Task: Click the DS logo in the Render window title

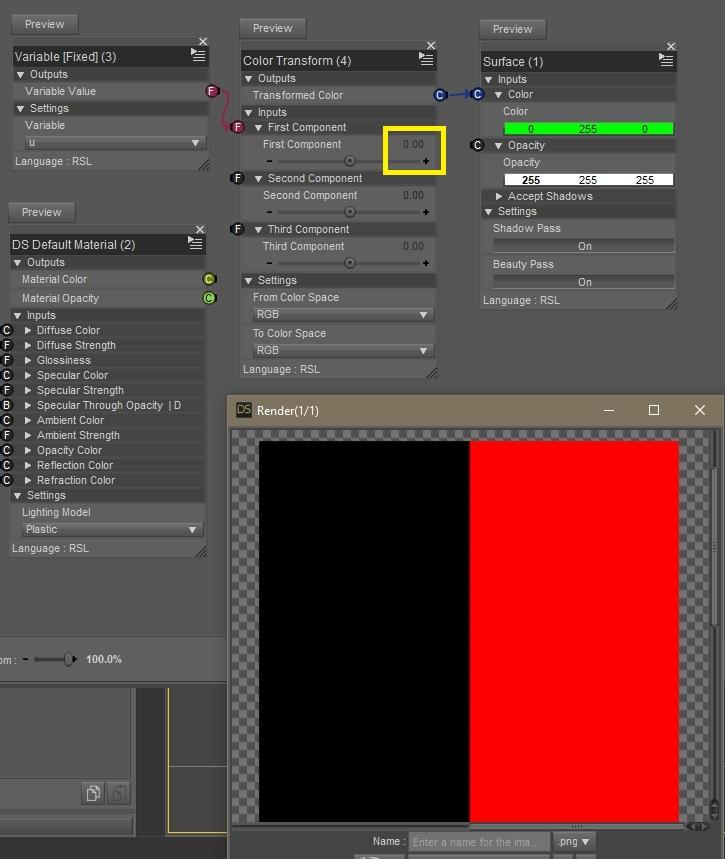Action: (x=243, y=410)
